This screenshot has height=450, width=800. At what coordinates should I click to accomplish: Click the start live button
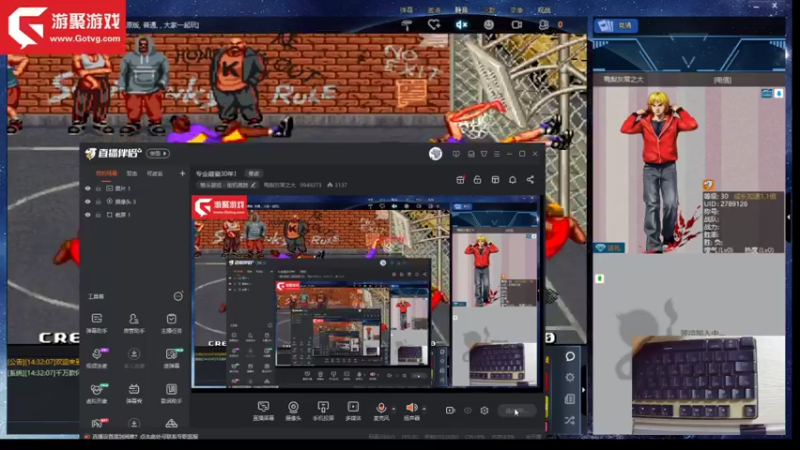pos(516,410)
